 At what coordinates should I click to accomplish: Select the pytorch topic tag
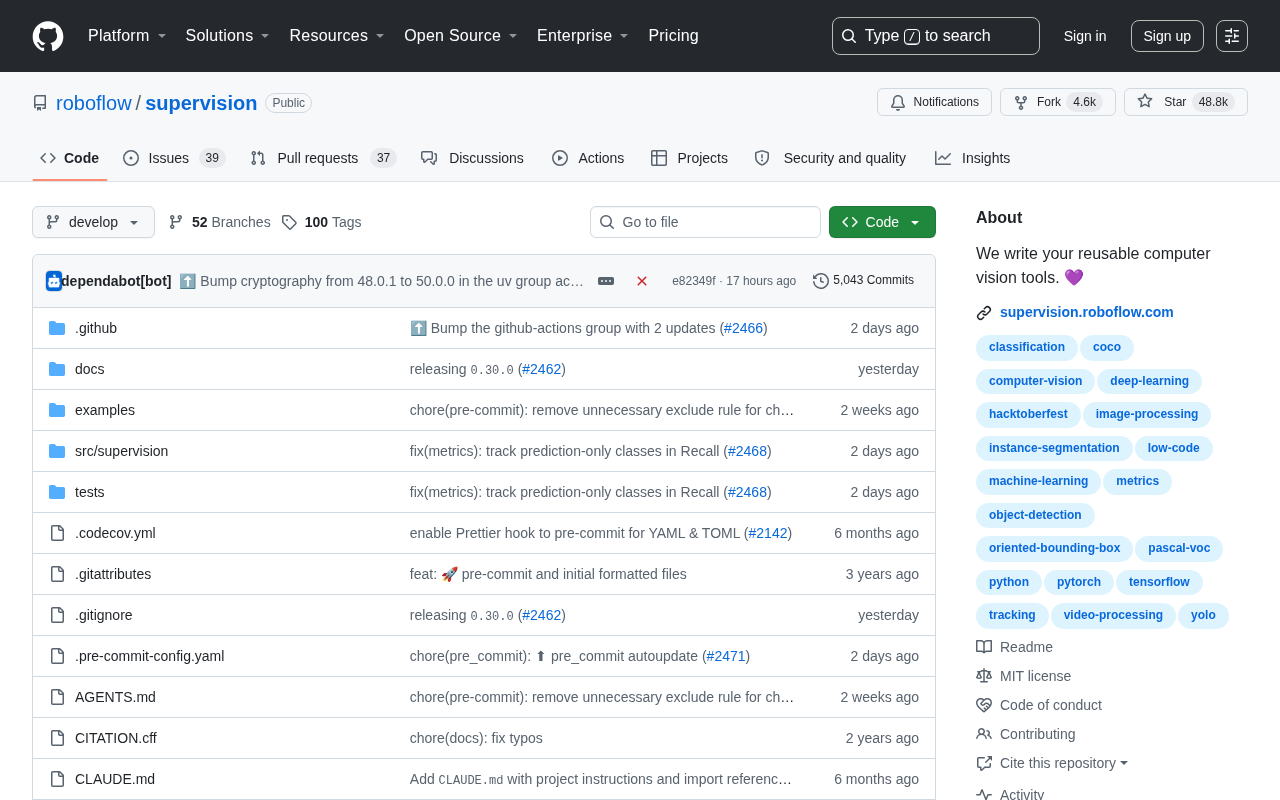point(1079,582)
